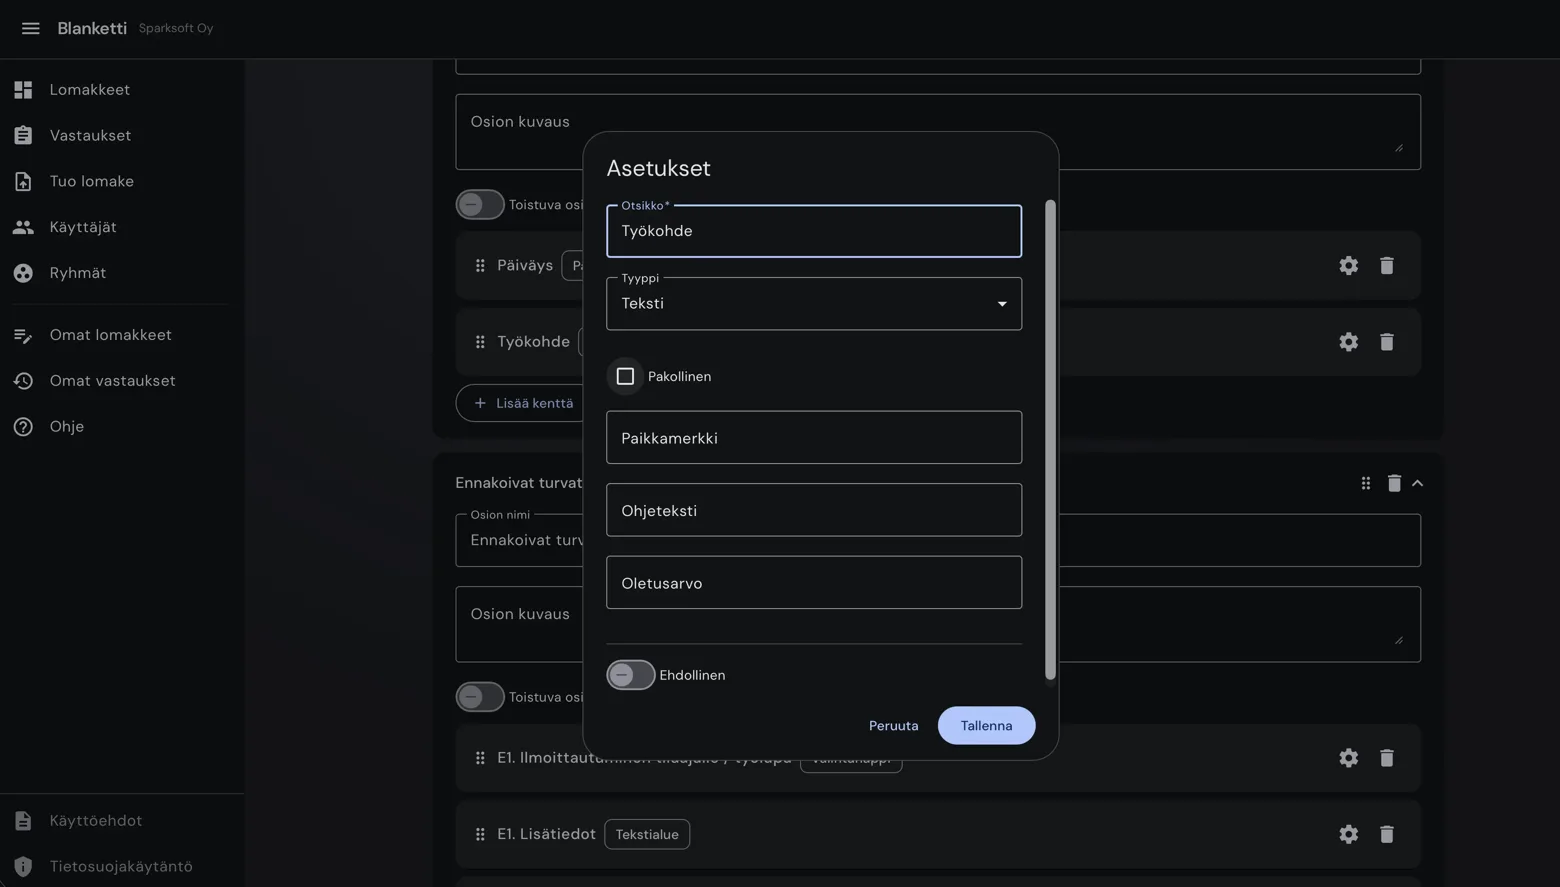Click drag handle next to Päiväys field
Image resolution: width=1560 pixels, height=887 pixels.
[480, 266]
